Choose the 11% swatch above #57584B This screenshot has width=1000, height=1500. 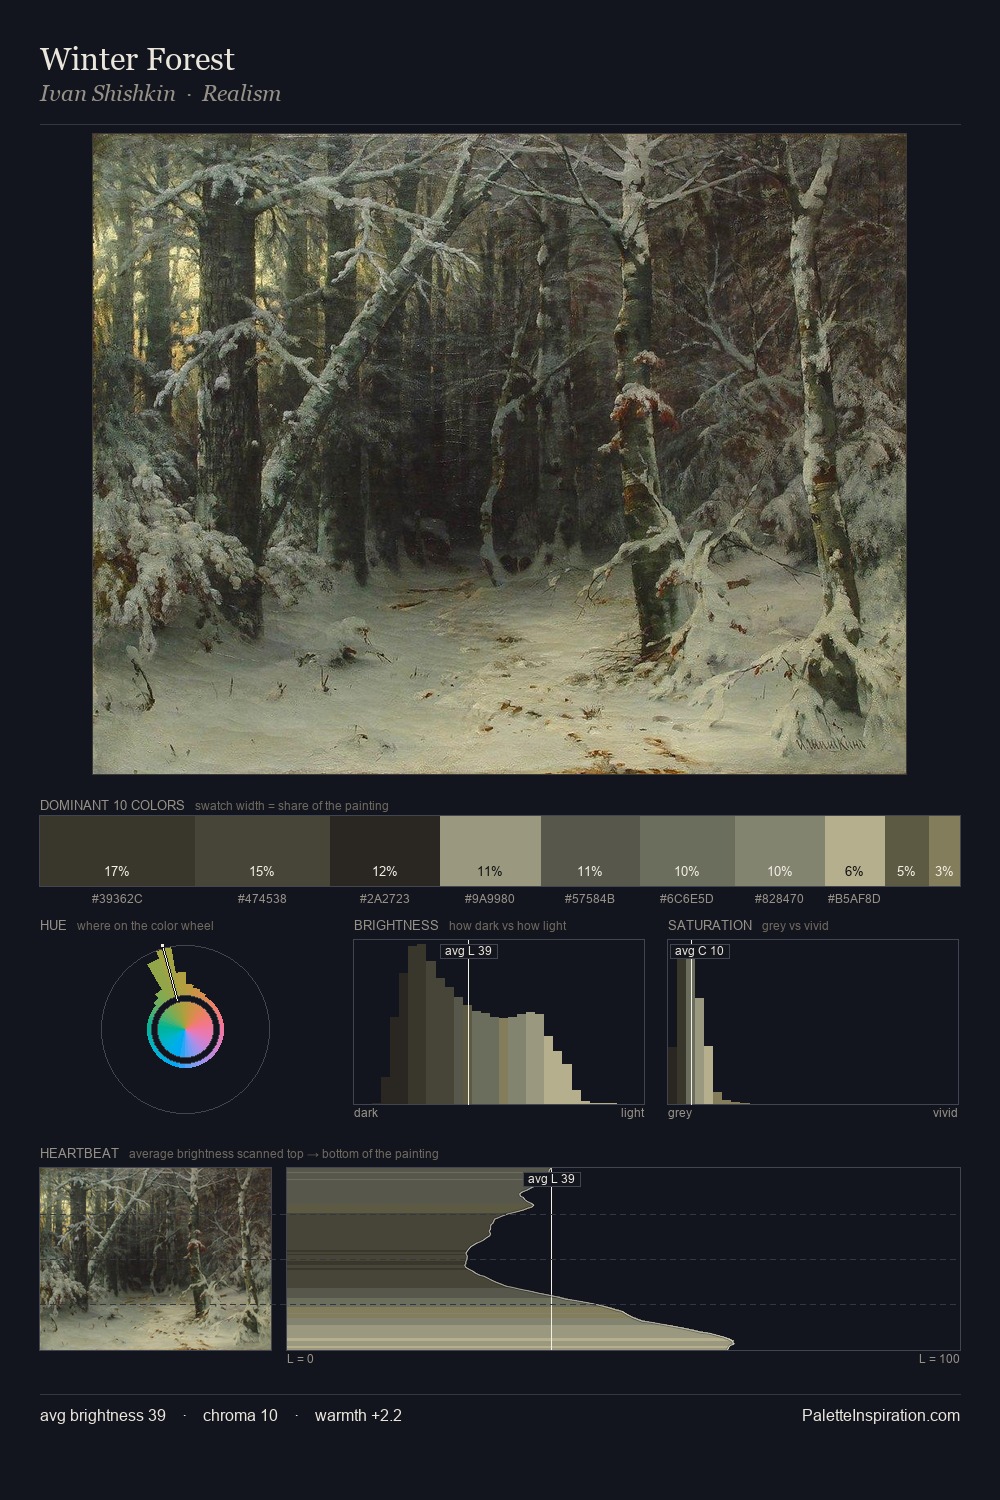point(590,851)
